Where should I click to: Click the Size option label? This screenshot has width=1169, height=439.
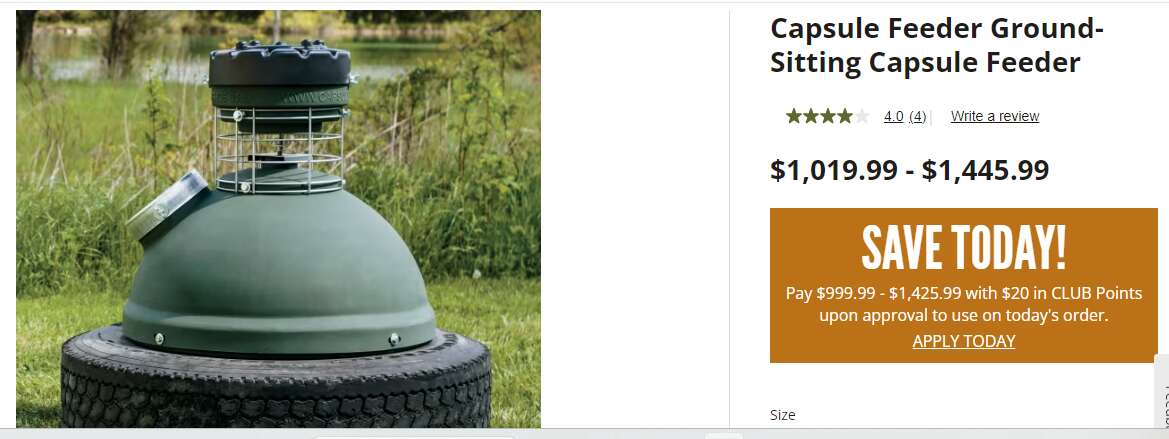(x=783, y=415)
